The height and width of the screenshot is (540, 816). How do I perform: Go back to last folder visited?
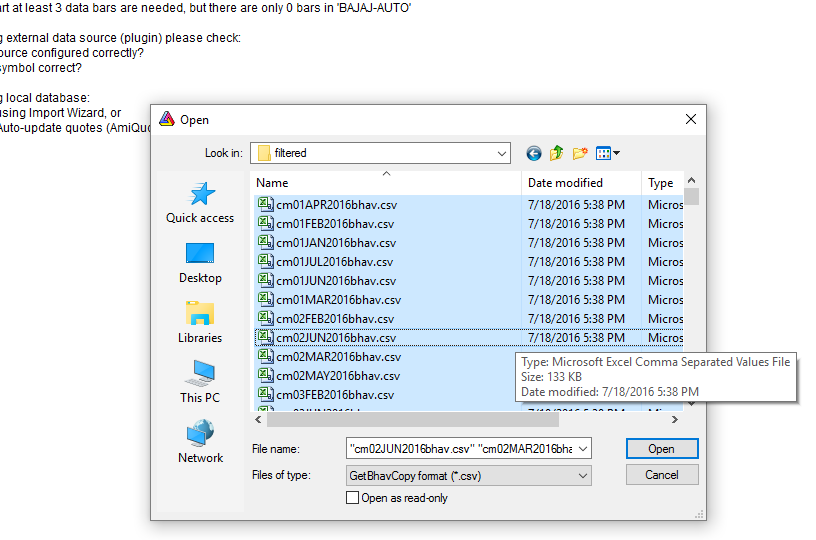533,153
